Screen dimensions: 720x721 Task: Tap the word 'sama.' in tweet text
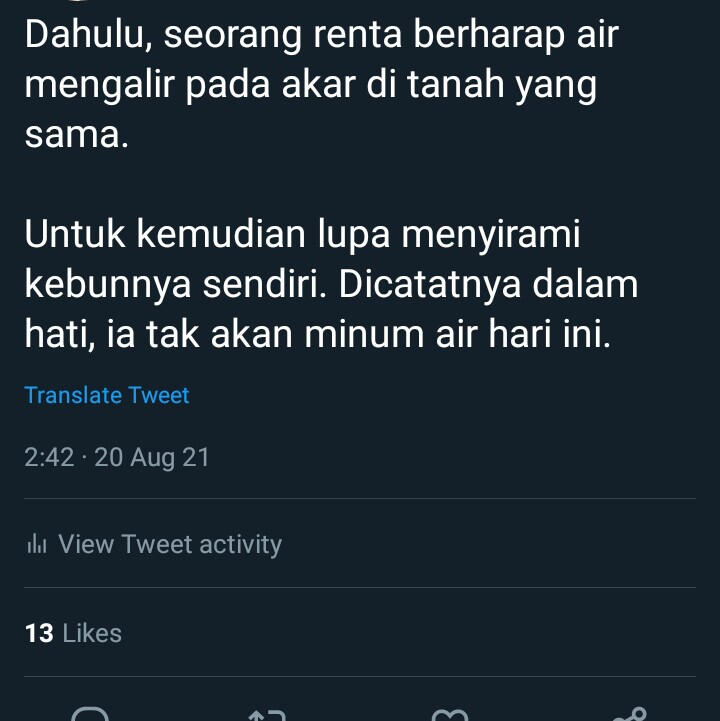click(76, 135)
